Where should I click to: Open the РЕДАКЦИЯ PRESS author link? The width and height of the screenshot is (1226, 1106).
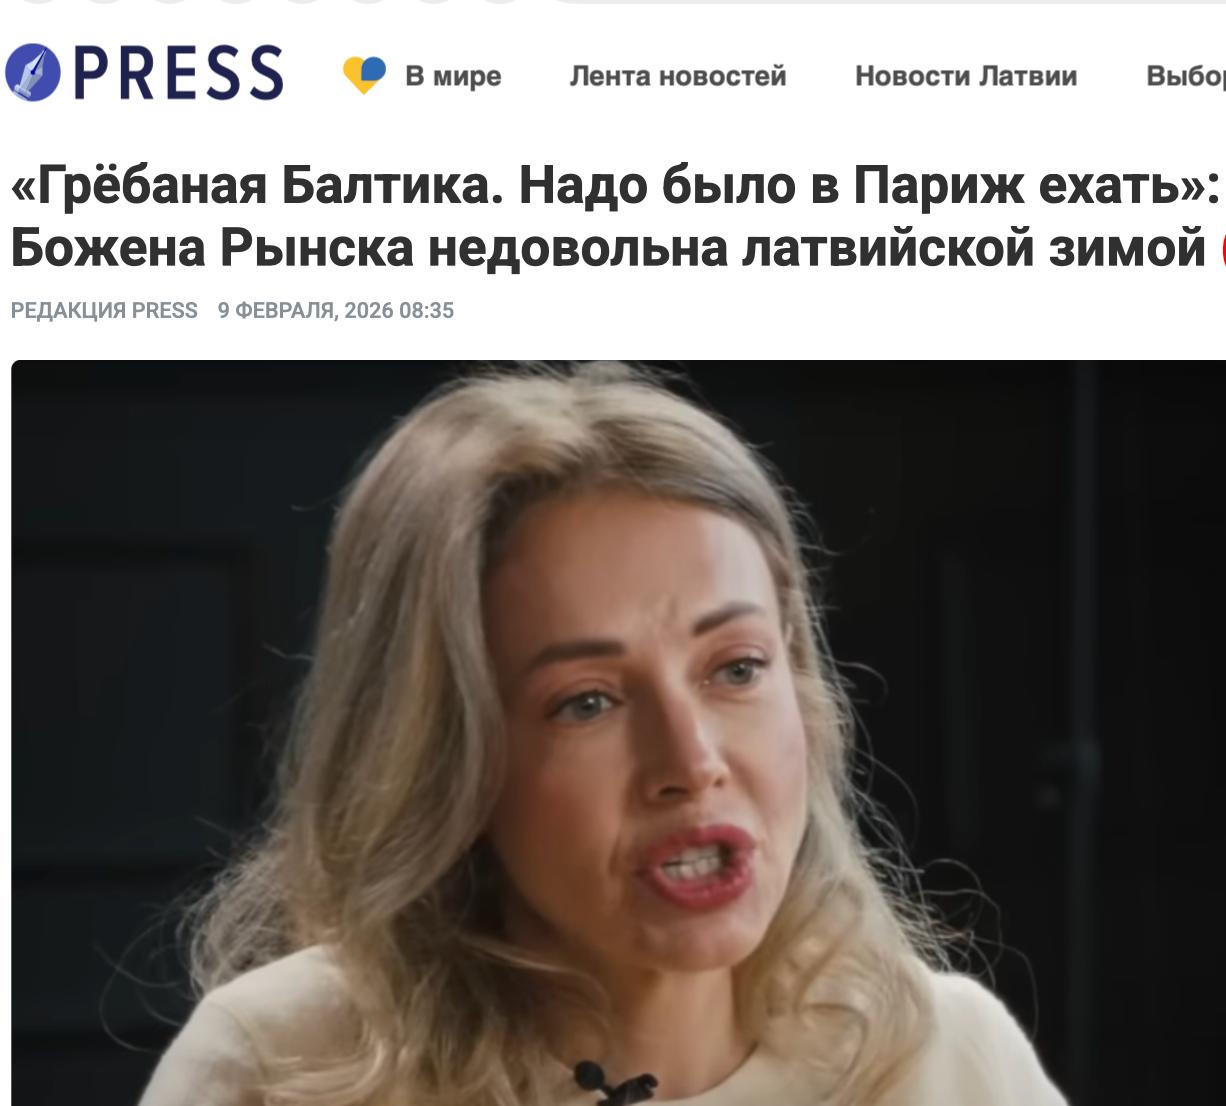104,311
